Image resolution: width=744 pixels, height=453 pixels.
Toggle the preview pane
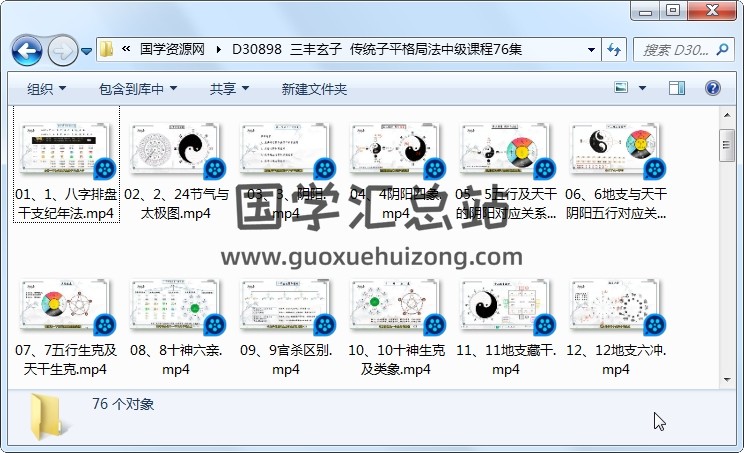(677, 88)
